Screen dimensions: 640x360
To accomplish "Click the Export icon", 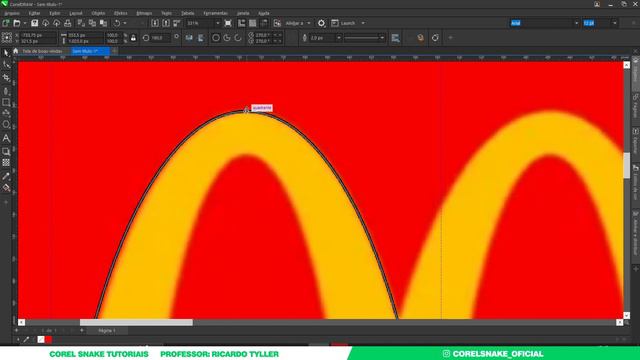I will coord(166,23).
